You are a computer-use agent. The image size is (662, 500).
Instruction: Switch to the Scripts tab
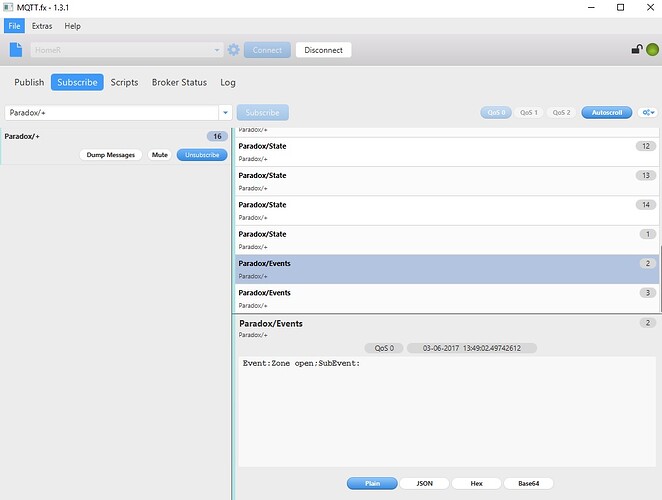124,82
